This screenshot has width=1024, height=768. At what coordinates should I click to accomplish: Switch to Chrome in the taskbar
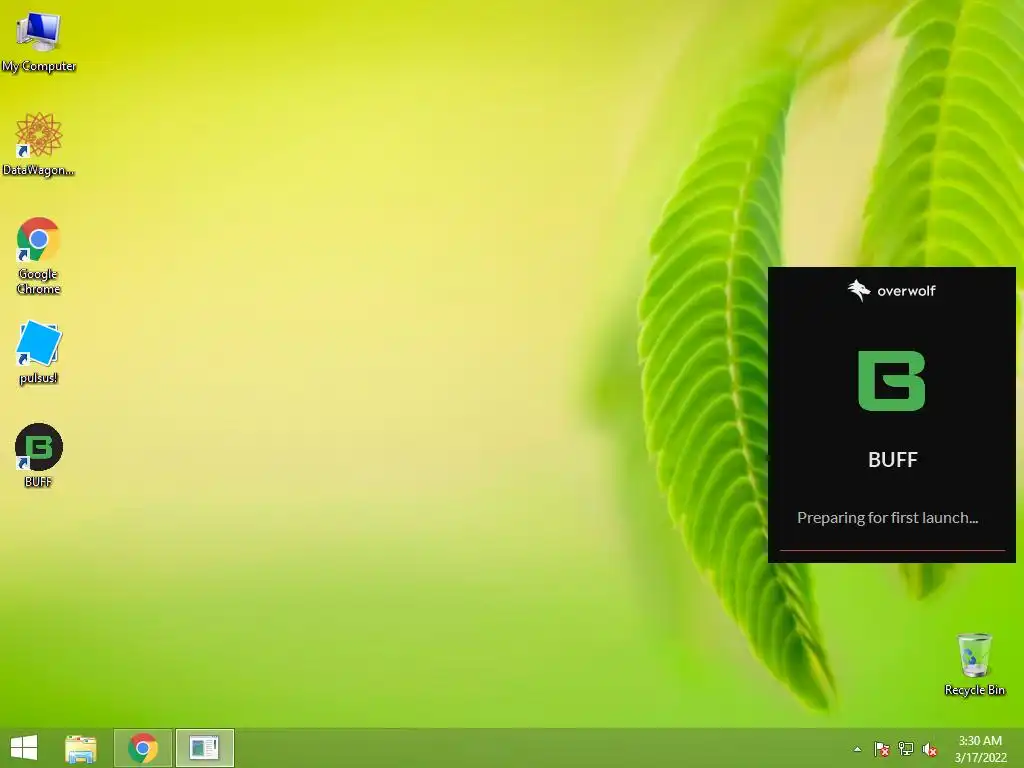point(143,748)
